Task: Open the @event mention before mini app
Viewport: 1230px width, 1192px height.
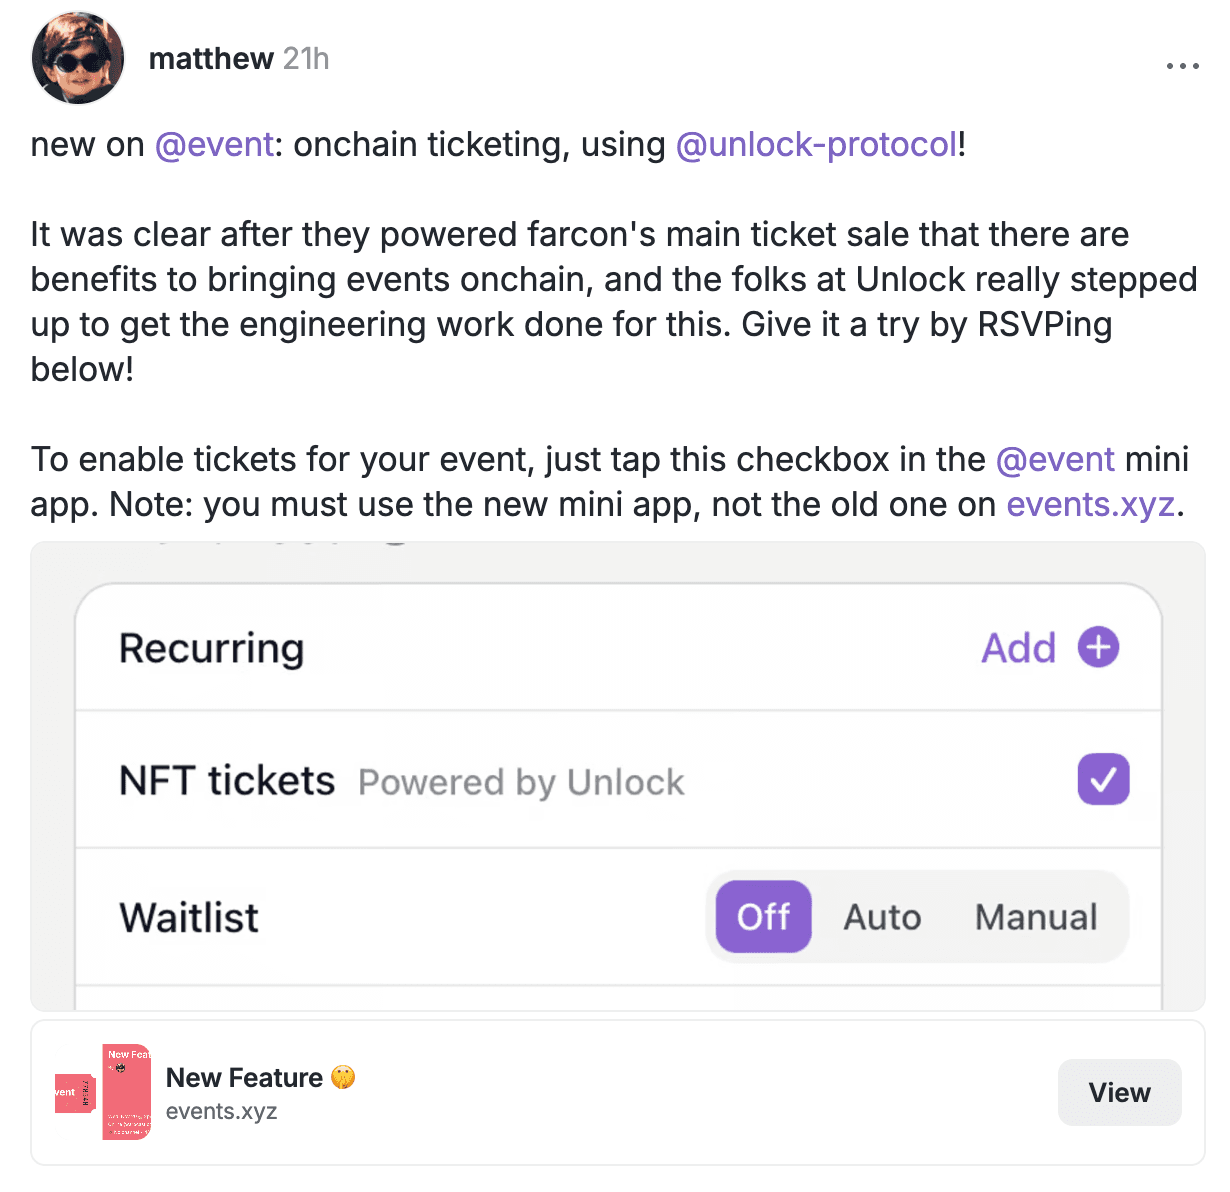Action: 1055,459
